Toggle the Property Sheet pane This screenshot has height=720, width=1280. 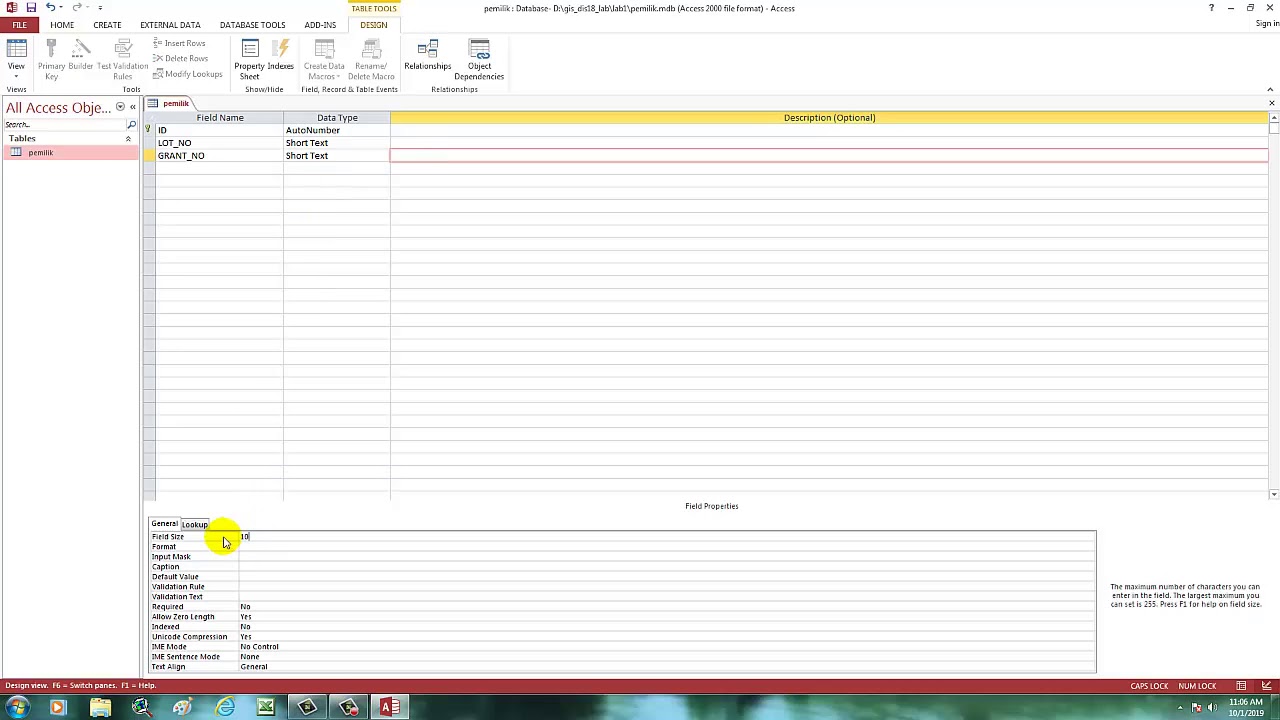click(x=249, y=60)
